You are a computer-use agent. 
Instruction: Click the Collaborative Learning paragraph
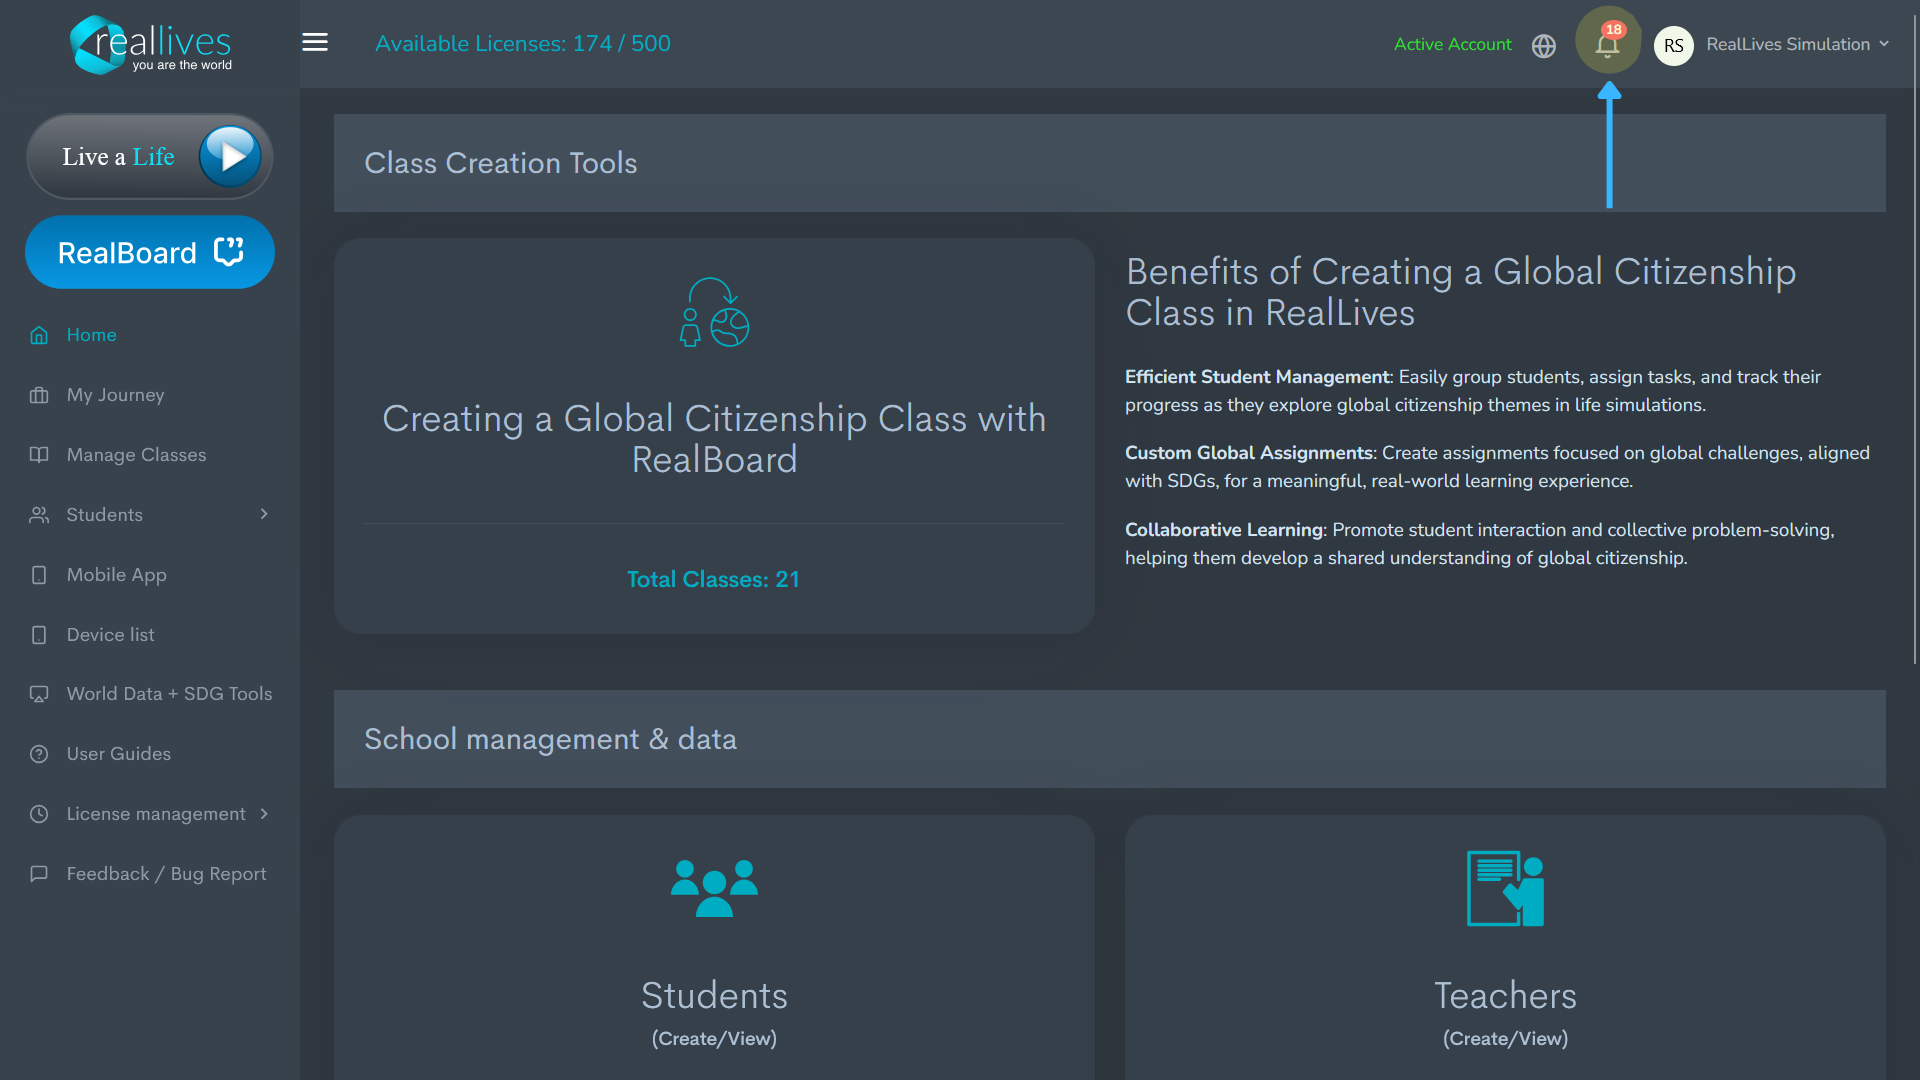pos(1480,544)
